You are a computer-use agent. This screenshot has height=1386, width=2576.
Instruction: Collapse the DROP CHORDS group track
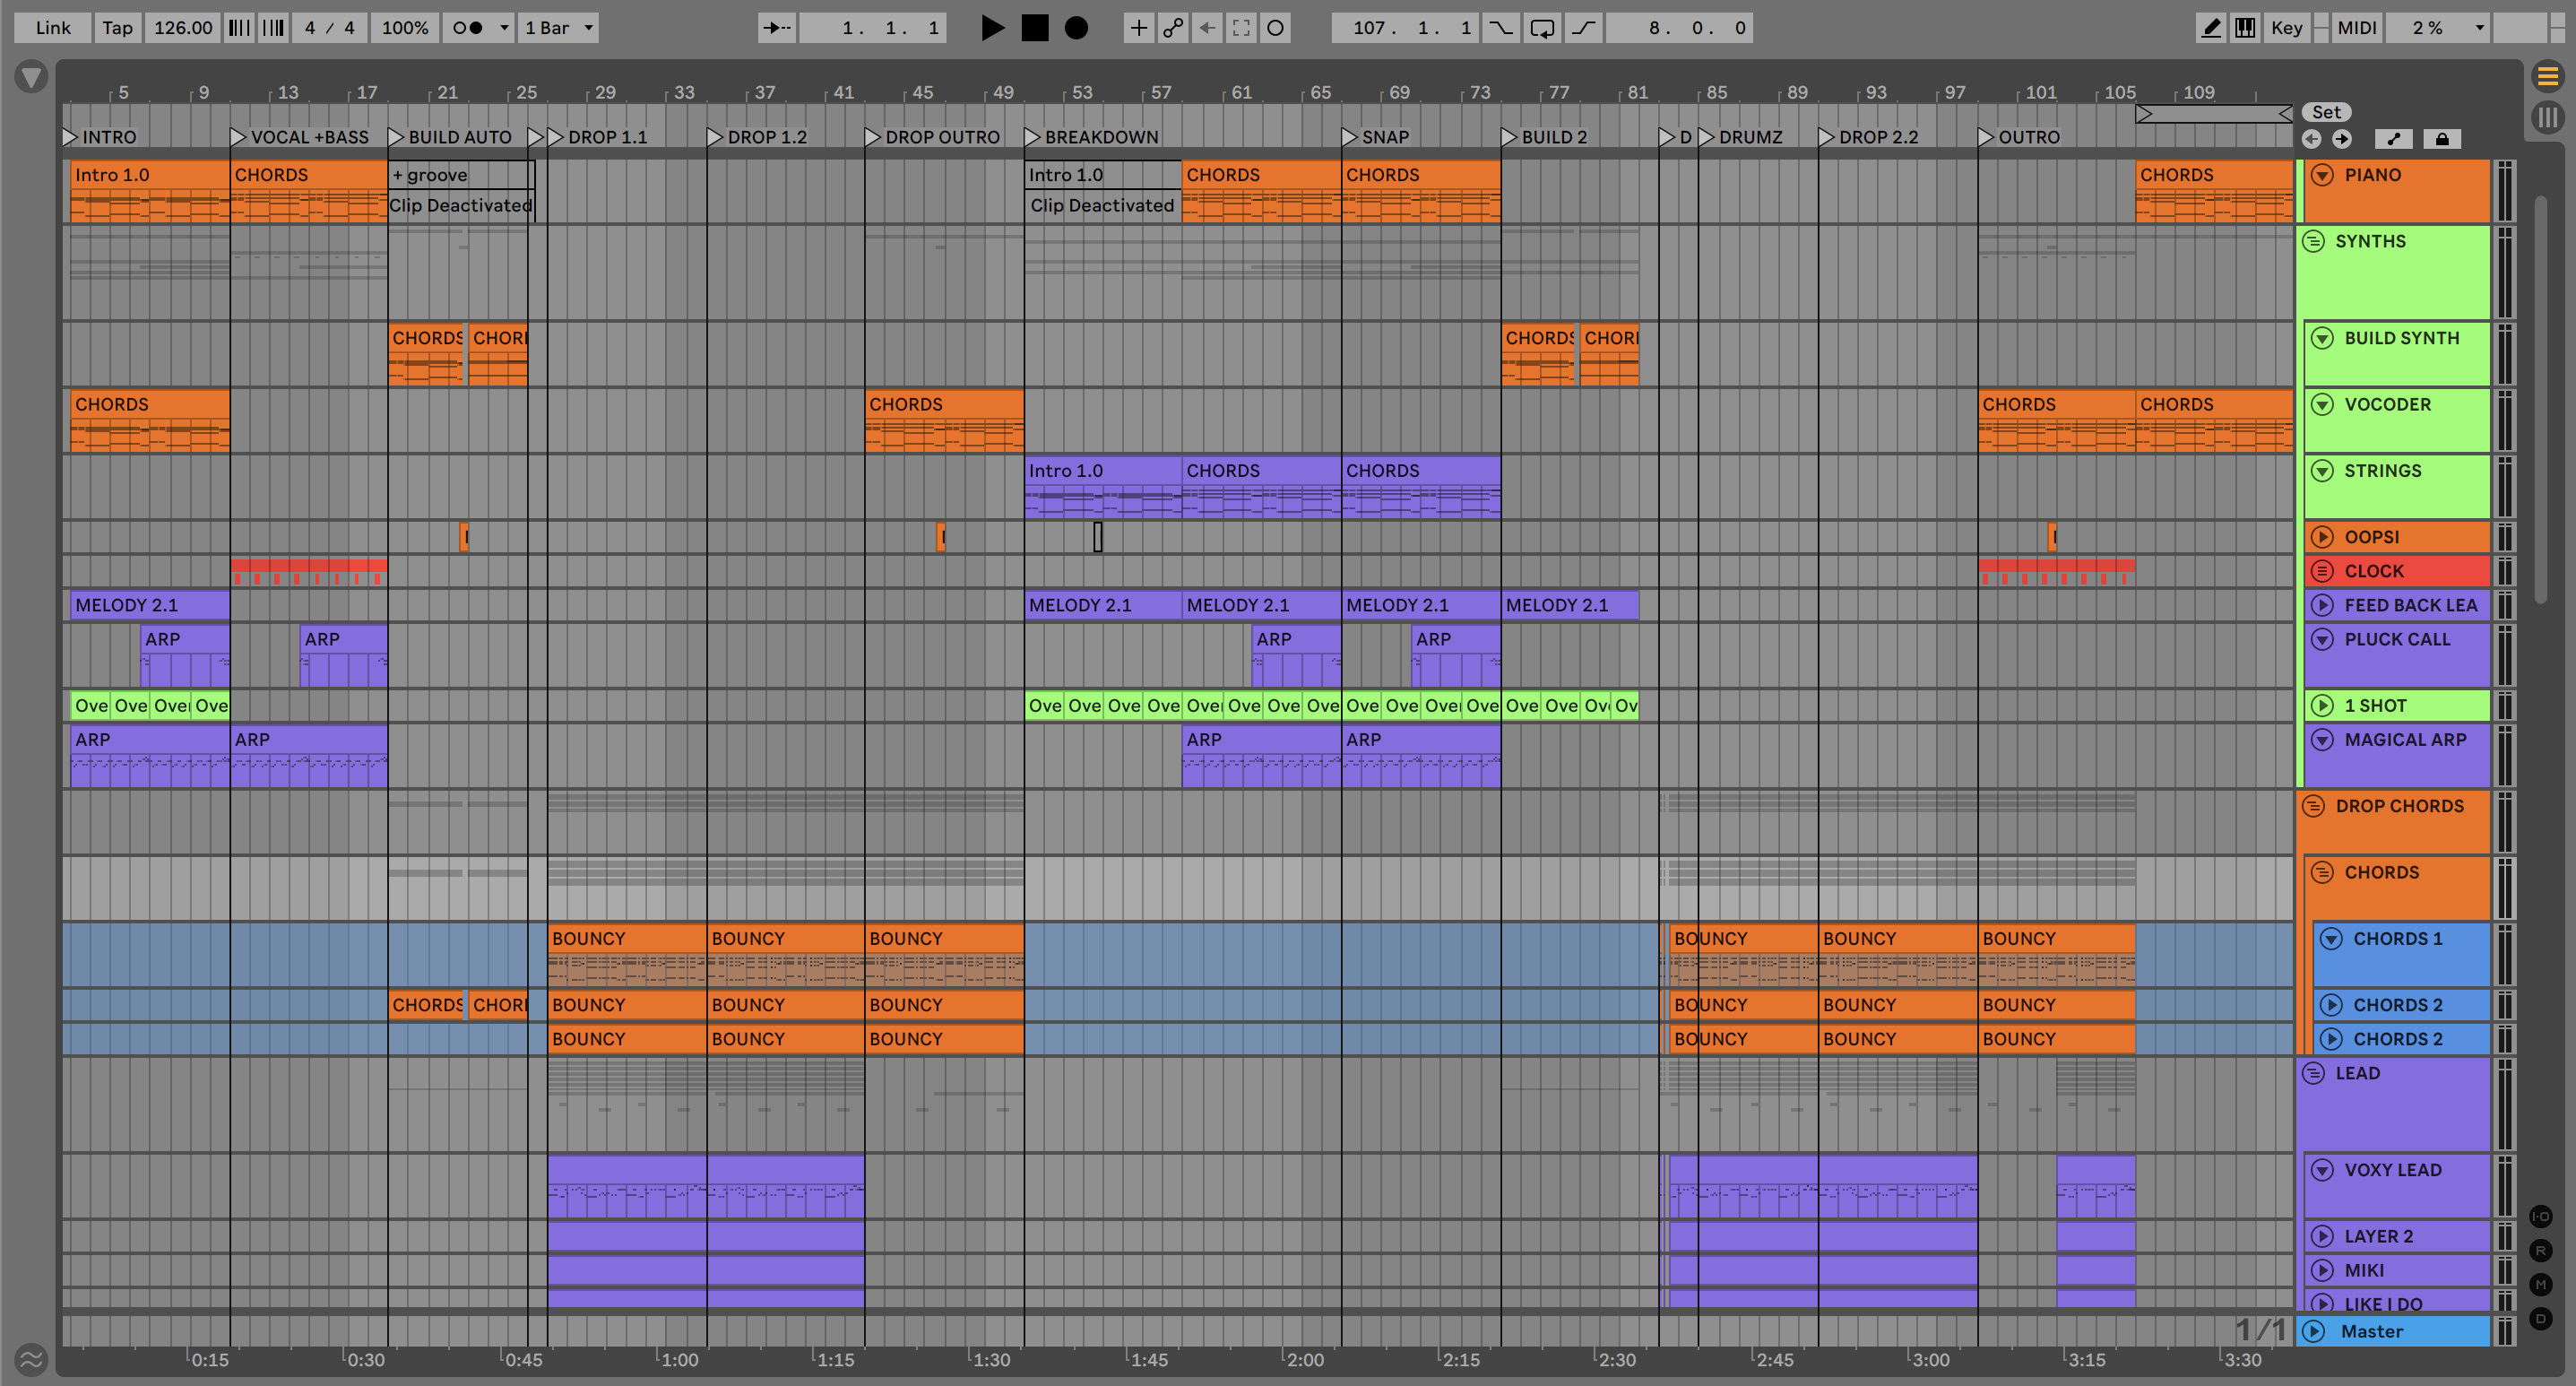pyautogui.click(x=2313, y=806)
